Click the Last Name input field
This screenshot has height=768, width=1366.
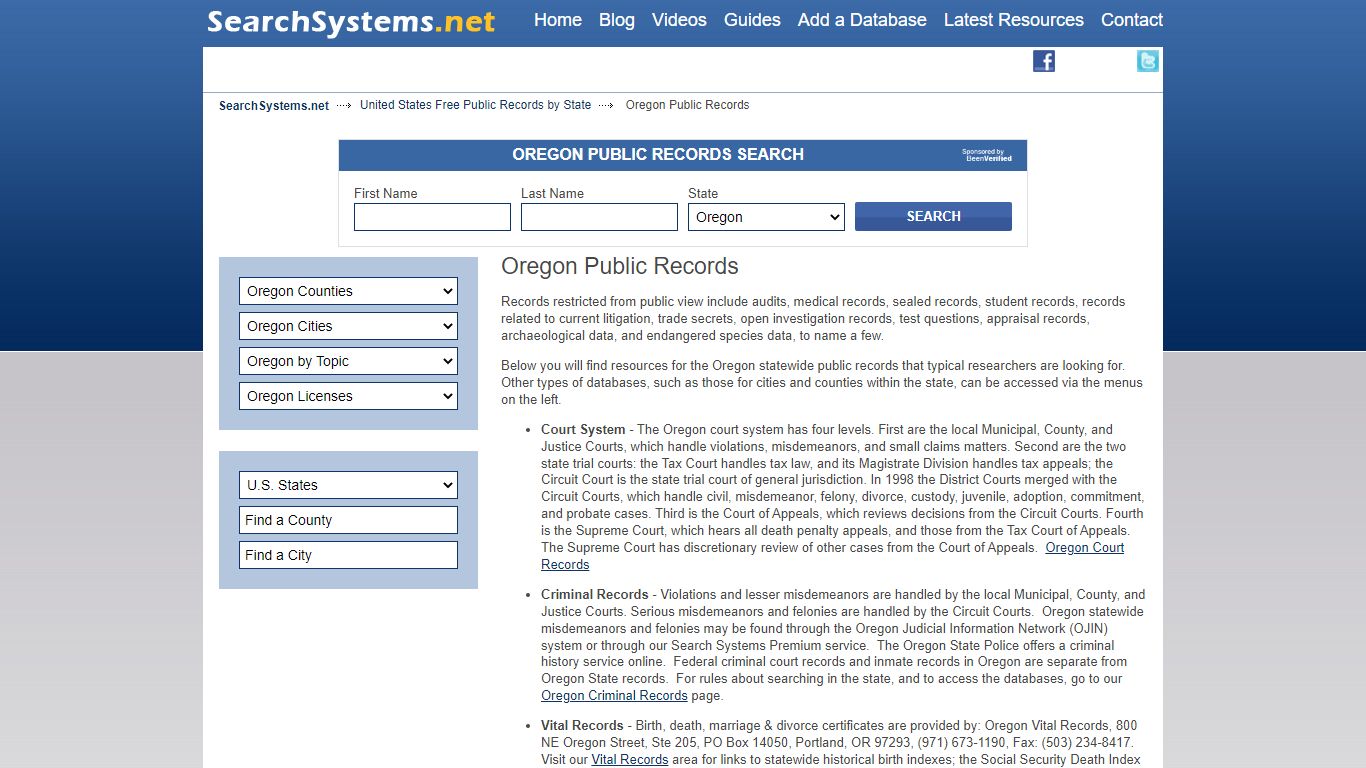click(x=599, y=217)
